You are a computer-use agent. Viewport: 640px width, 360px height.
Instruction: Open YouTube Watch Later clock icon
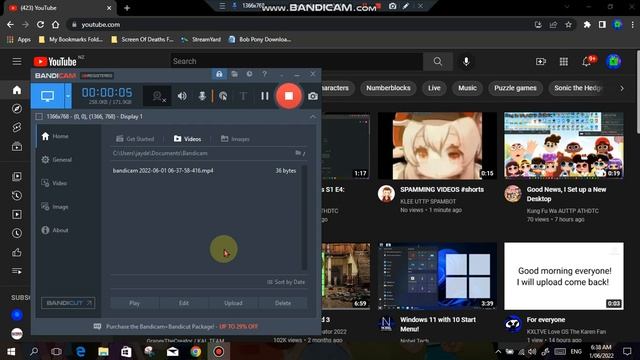click(17, 233)
